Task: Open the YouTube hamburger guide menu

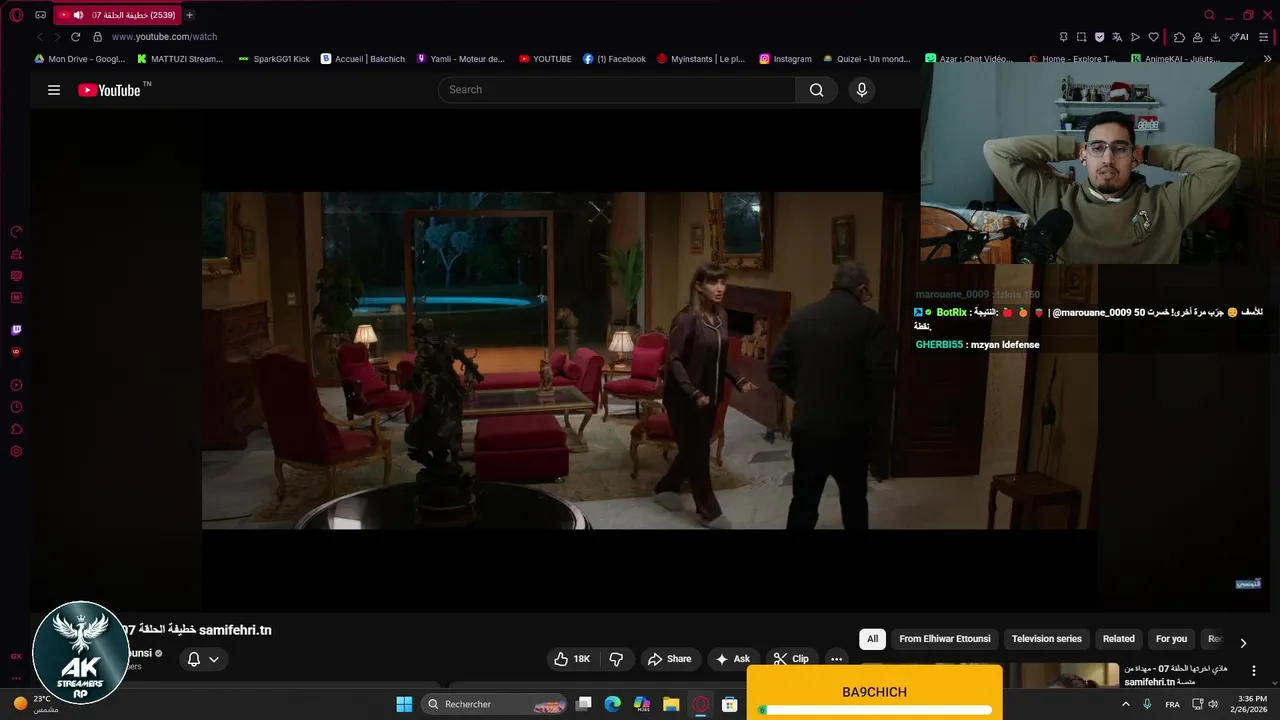Action: coord(54,90)
